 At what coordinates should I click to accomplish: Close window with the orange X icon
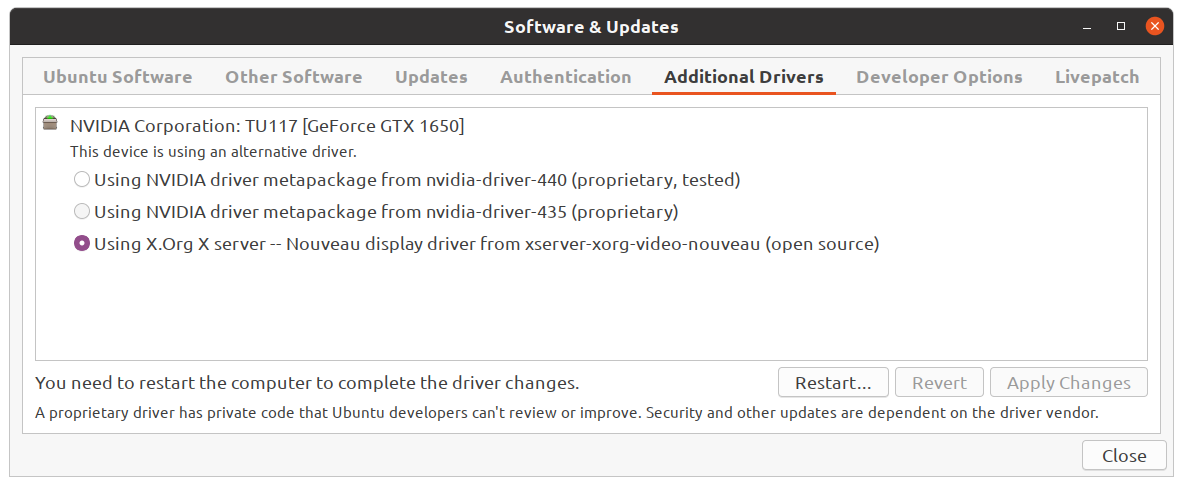pos(1154,26)
